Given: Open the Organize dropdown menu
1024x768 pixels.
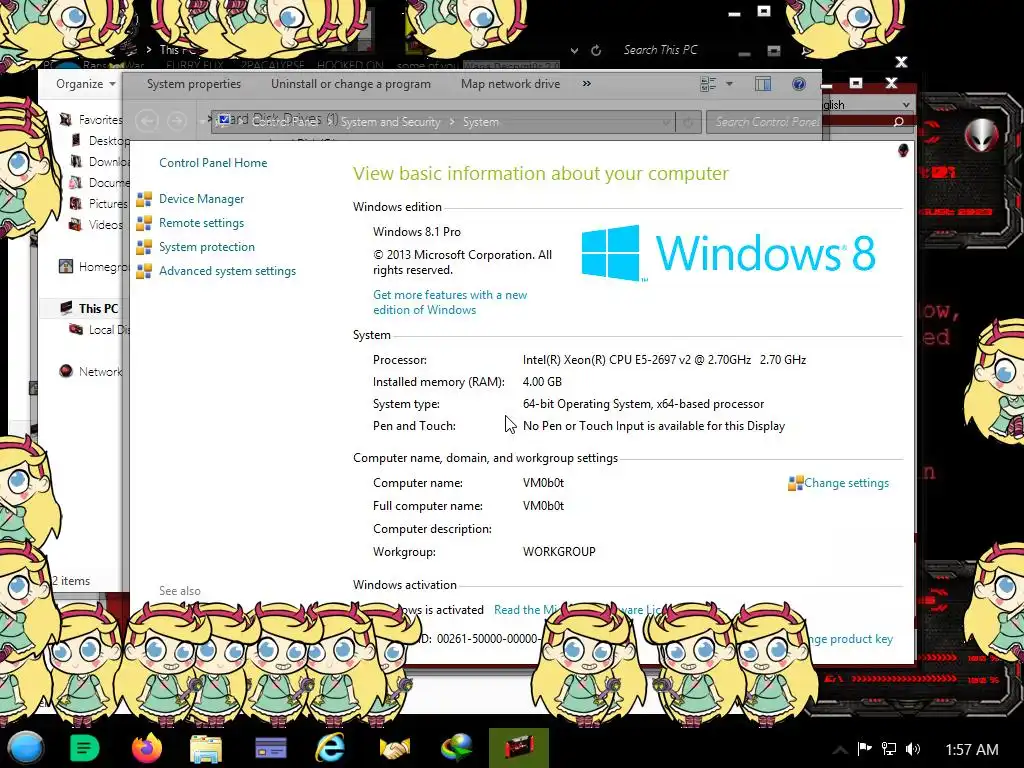Looking at the screenshot, I should (x=86, y=84).
